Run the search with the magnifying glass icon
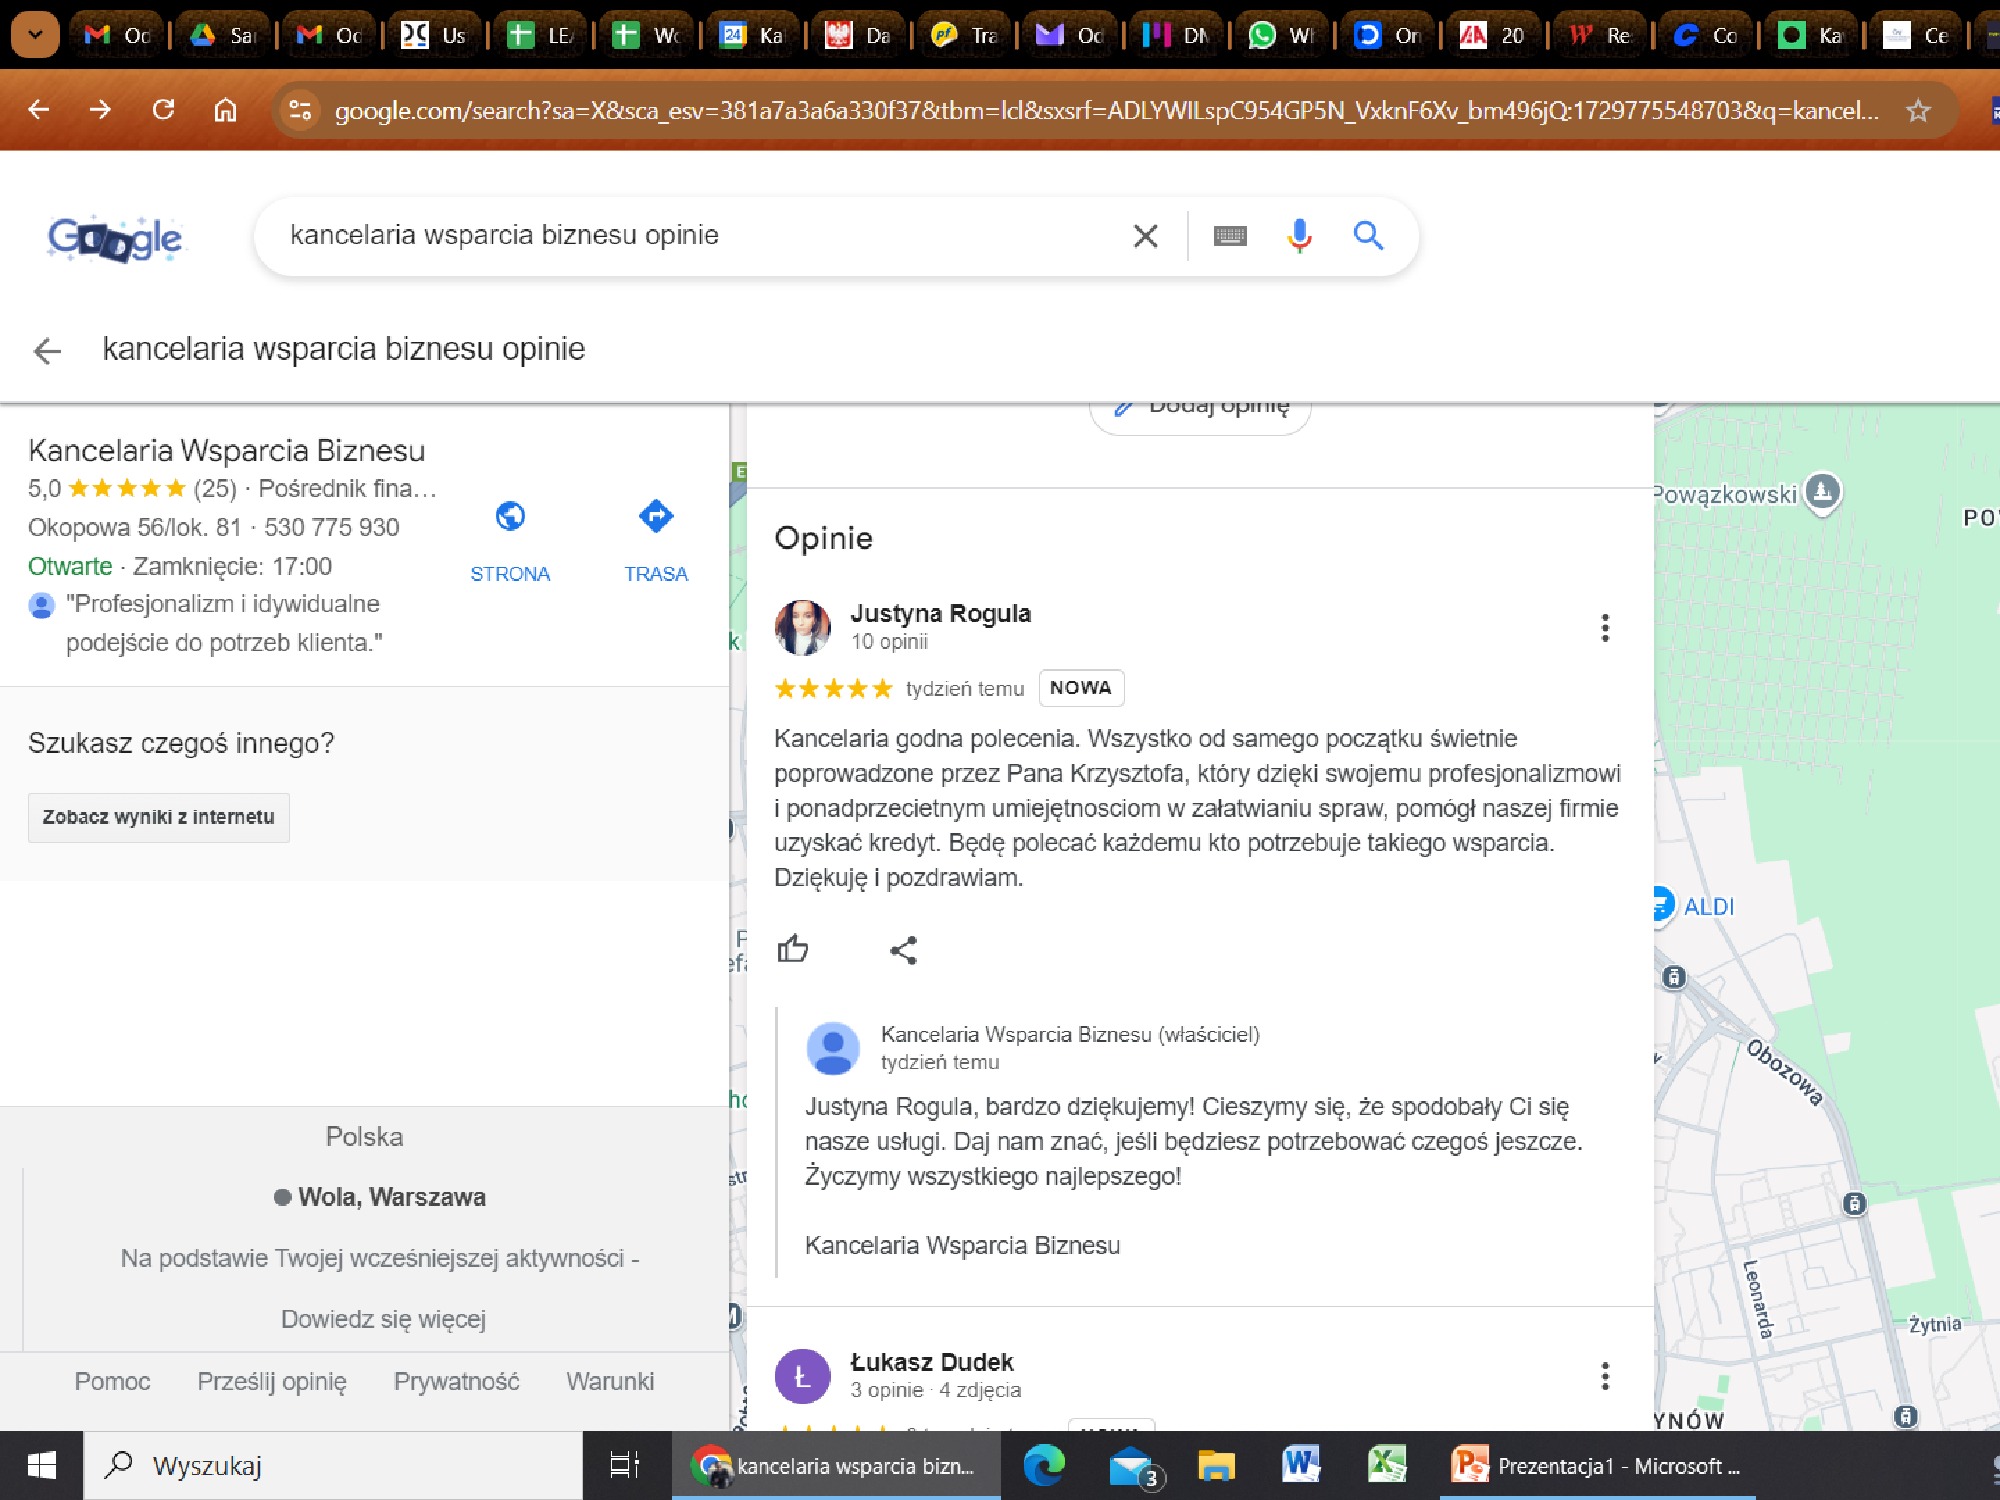 pos(1369,235)
